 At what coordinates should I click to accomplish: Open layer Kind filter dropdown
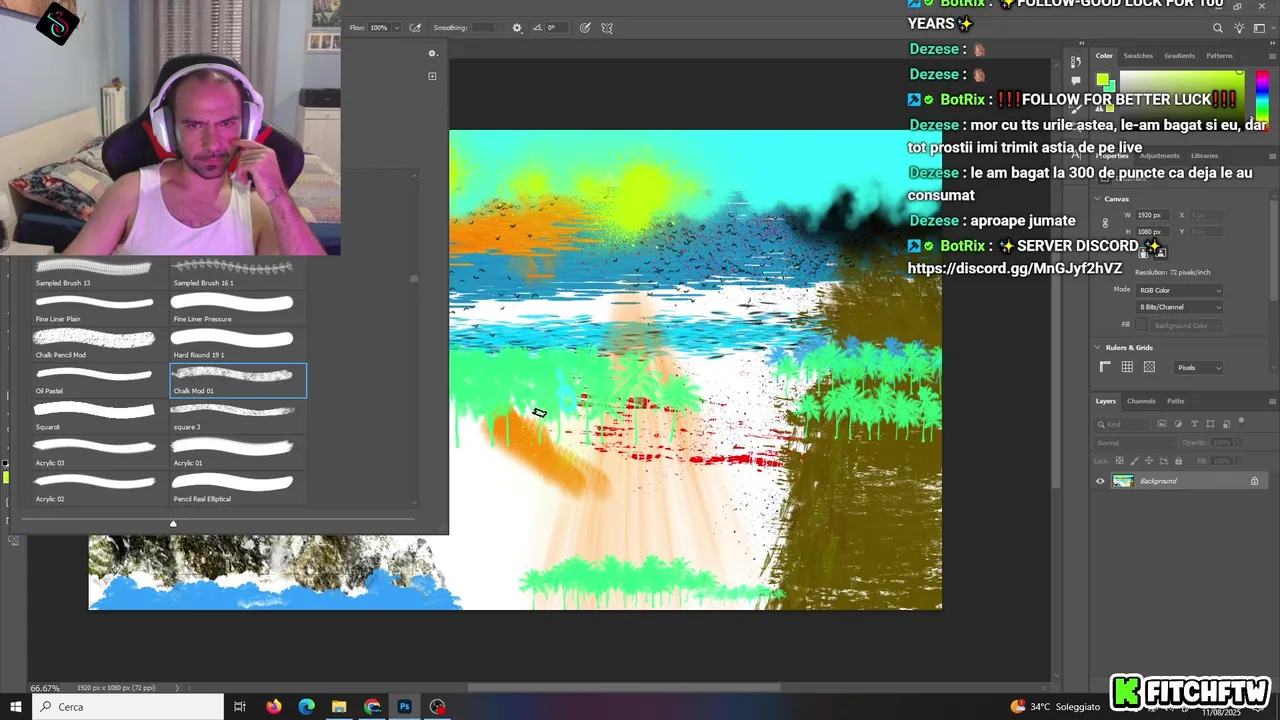point(1120,424)
